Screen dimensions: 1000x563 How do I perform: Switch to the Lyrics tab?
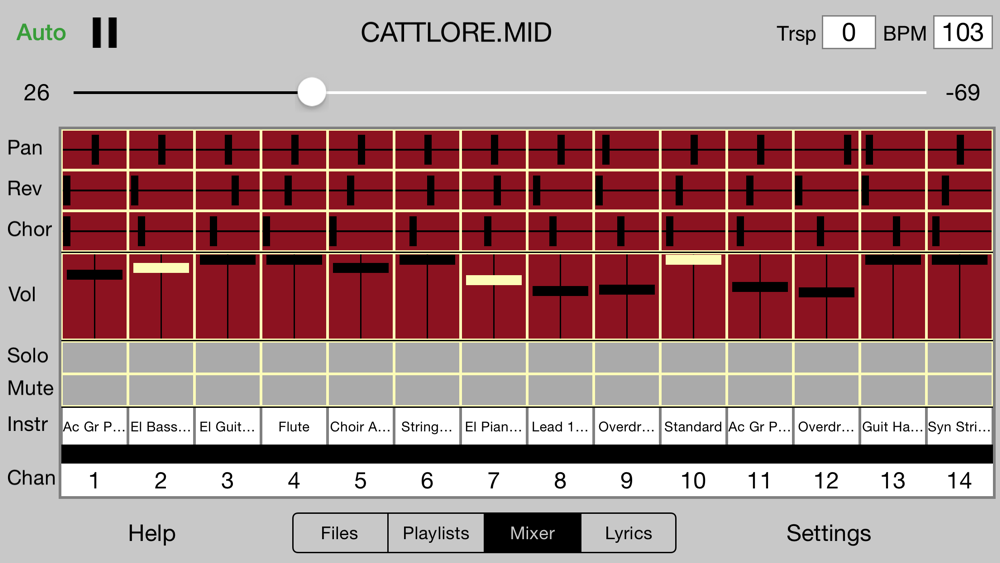(x=629, y=533)
